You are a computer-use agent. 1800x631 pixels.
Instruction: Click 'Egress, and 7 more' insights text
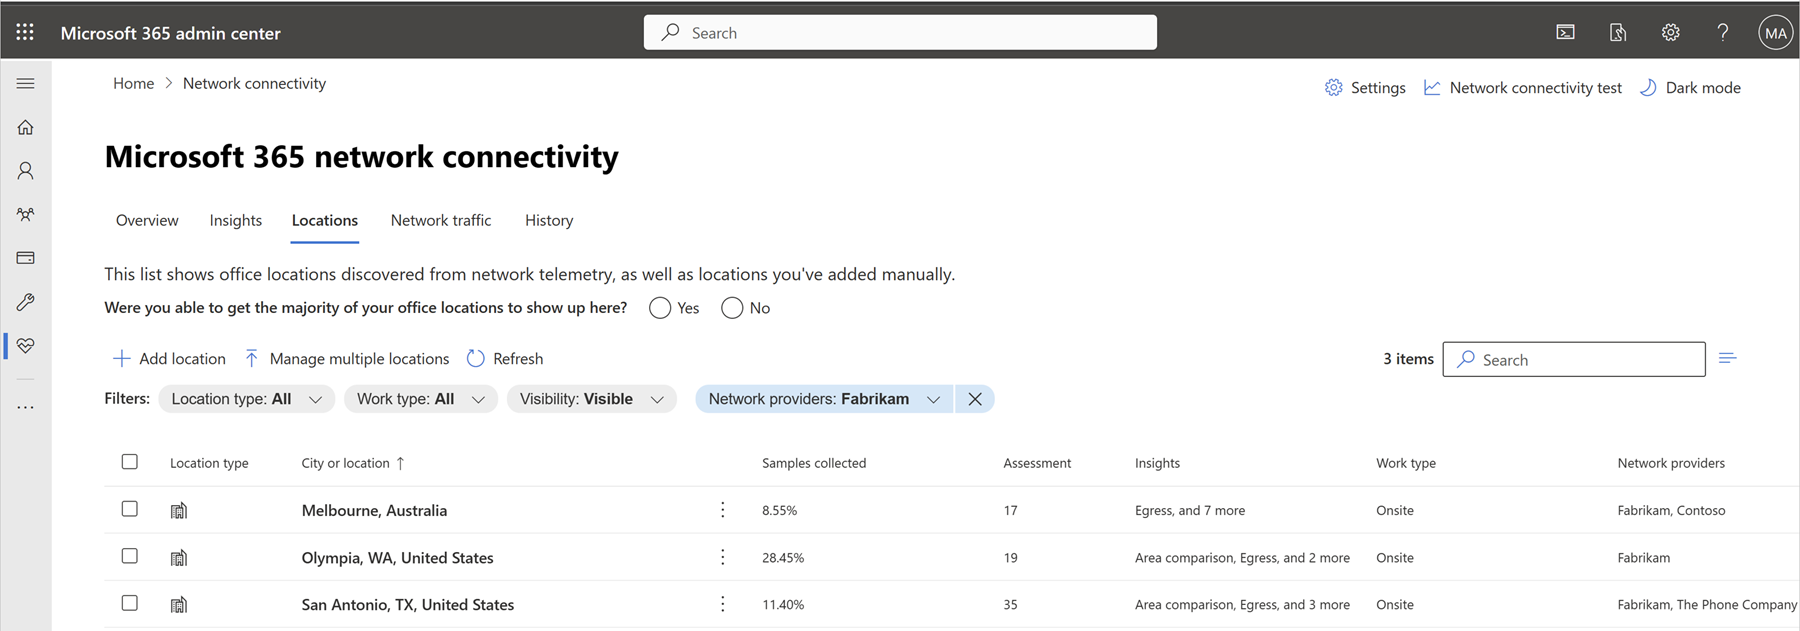1190,510
